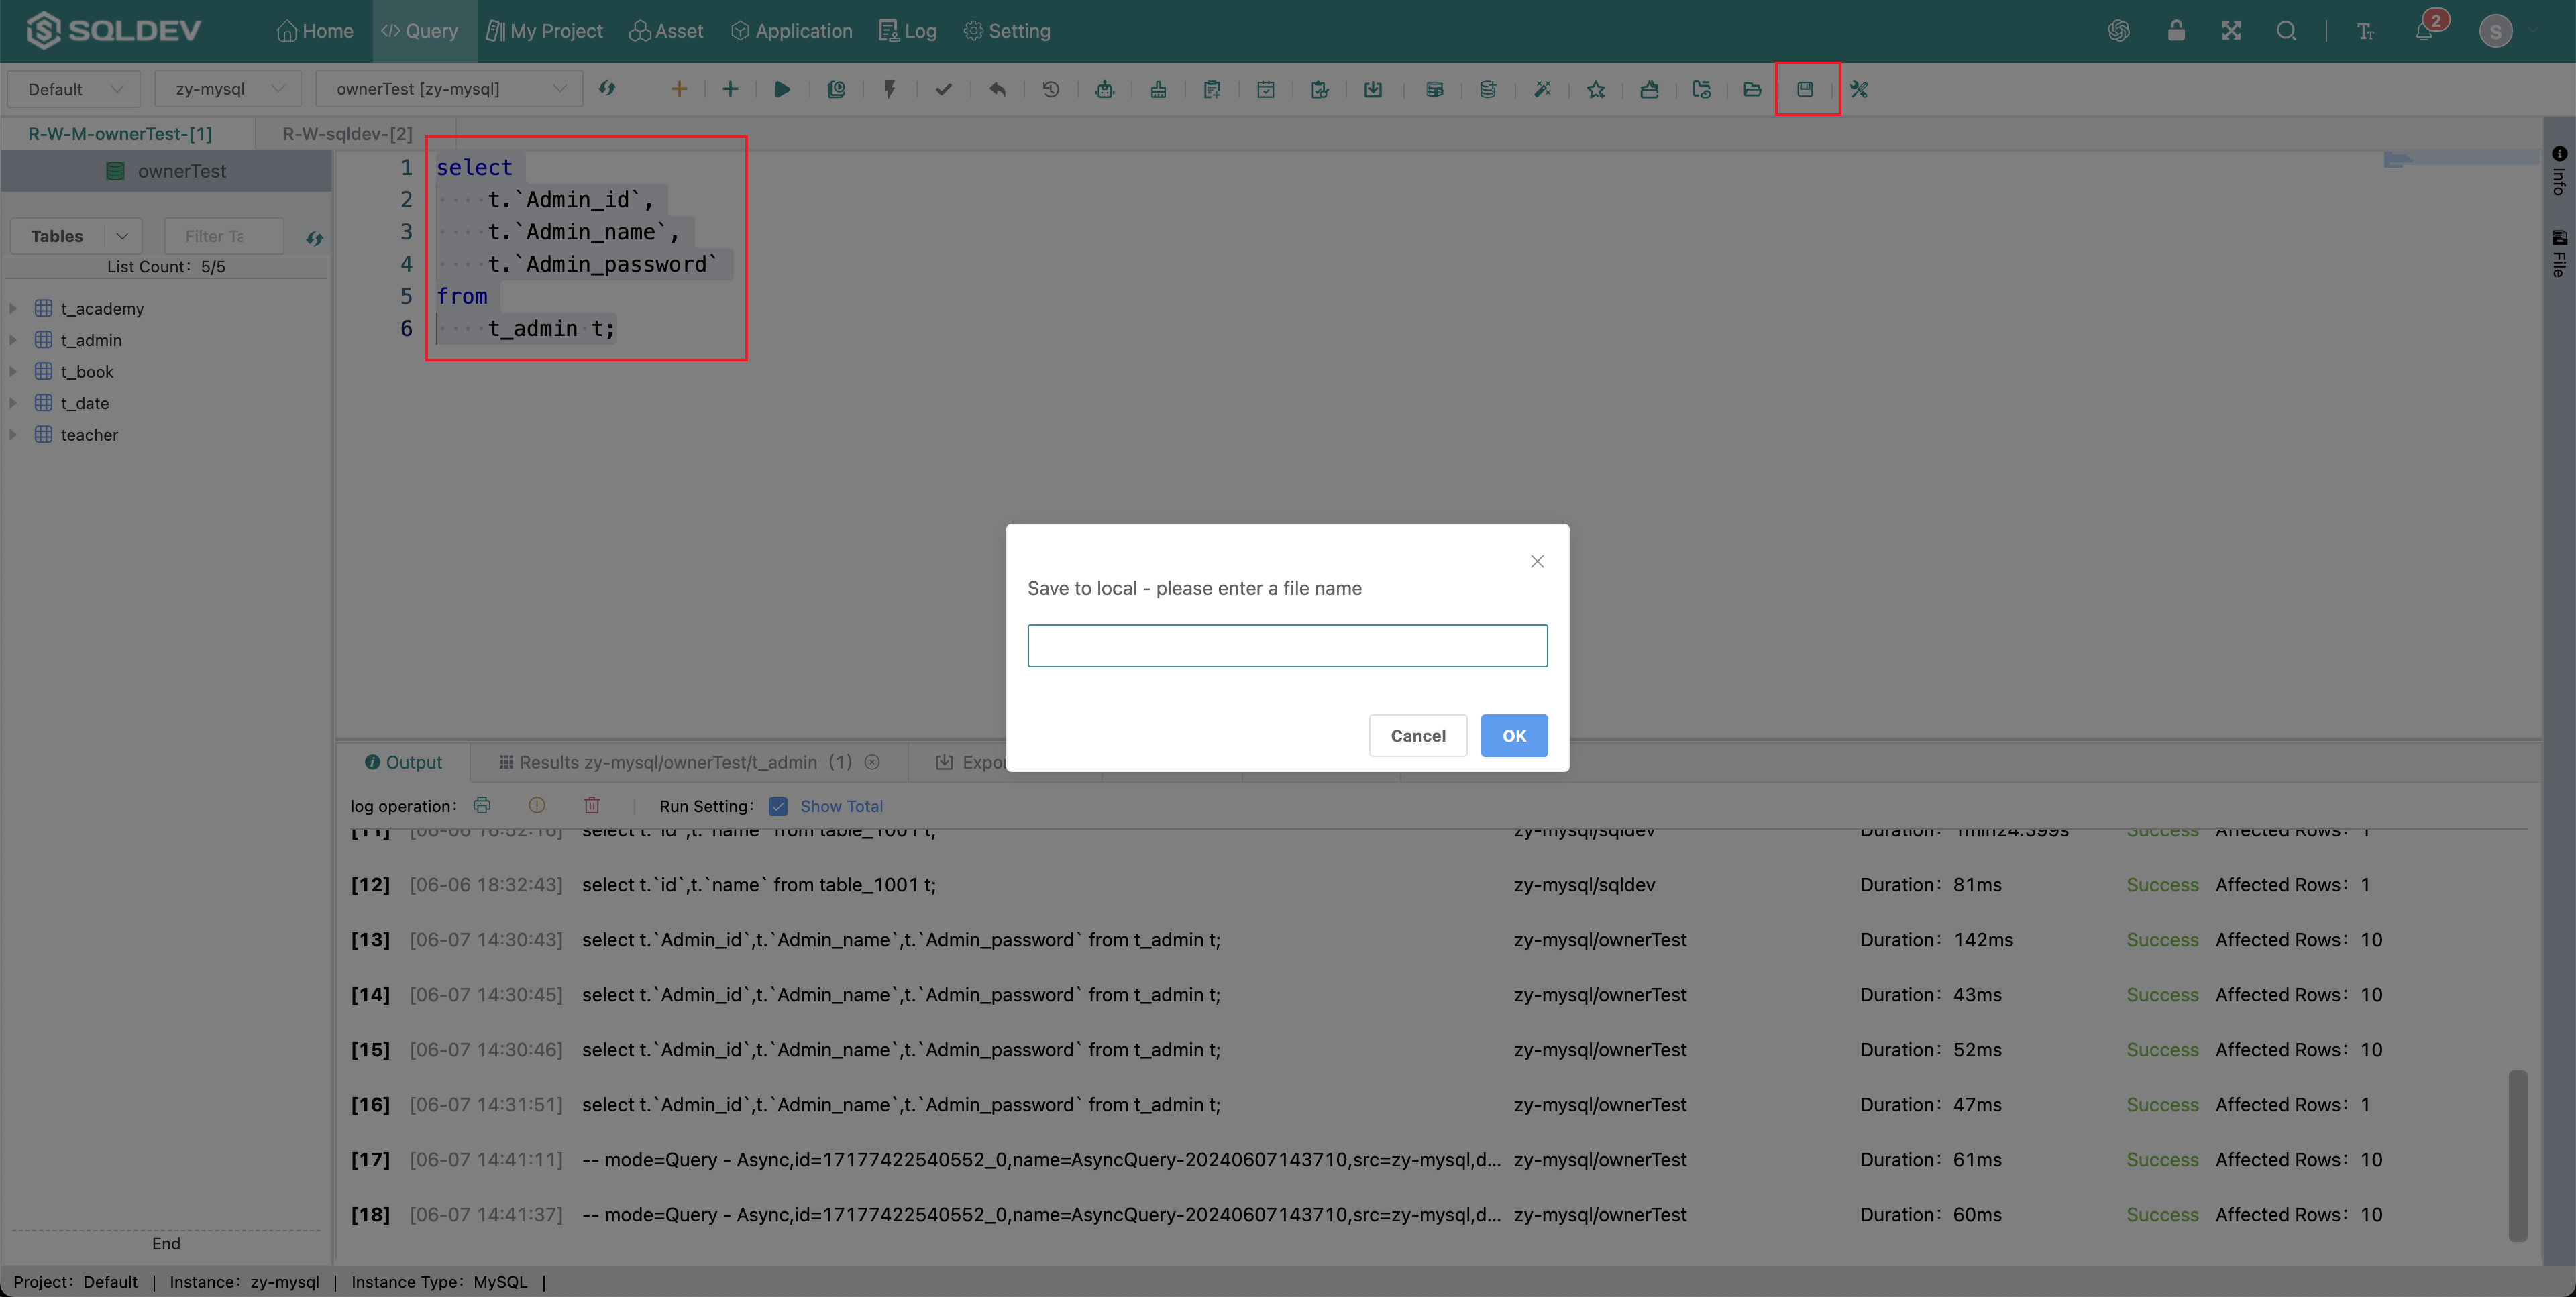
Task: Focus the file name input field
Action: [x=1287, y=646]
